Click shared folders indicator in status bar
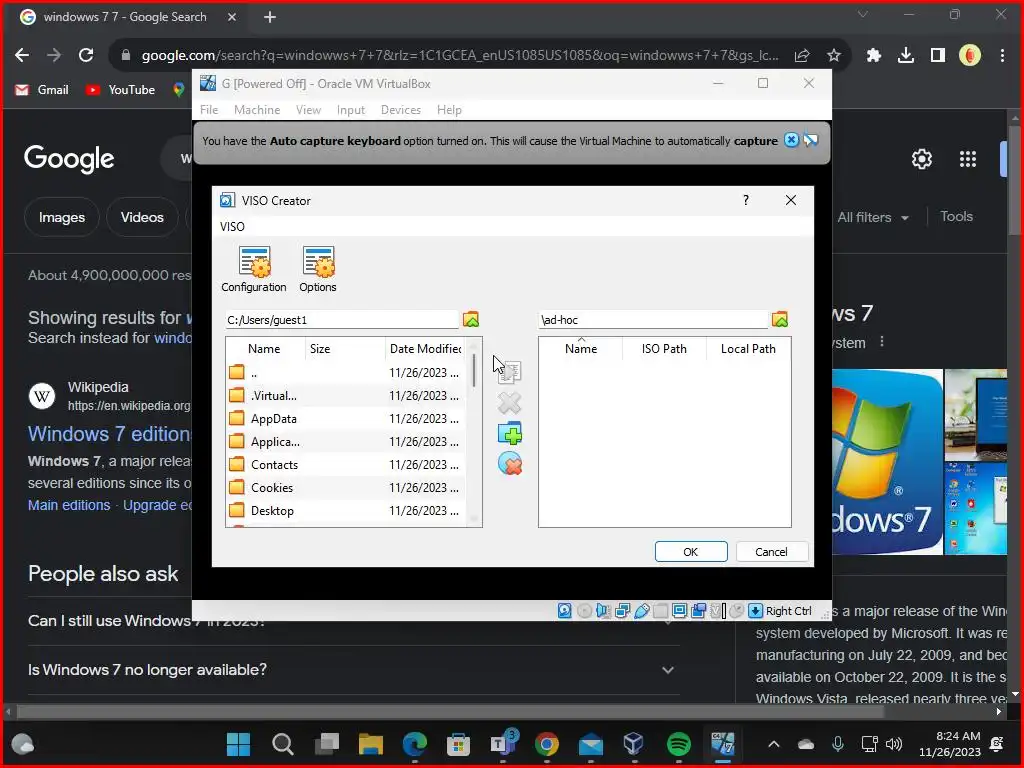1024x768 pixels. pos(660,611)
